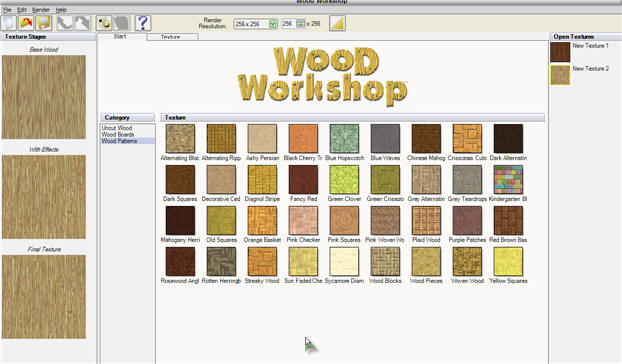Choose the Fancy Red texture

[303, 180]
